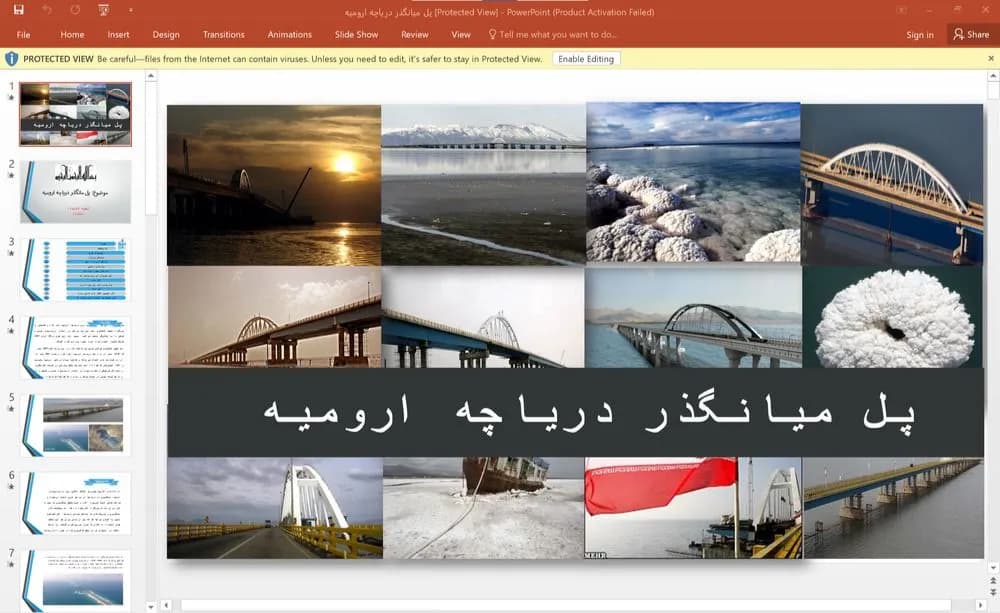The image size is (1000, 613).
Task: Select slide 4 thumbnail
Action: tap(75, 348)
